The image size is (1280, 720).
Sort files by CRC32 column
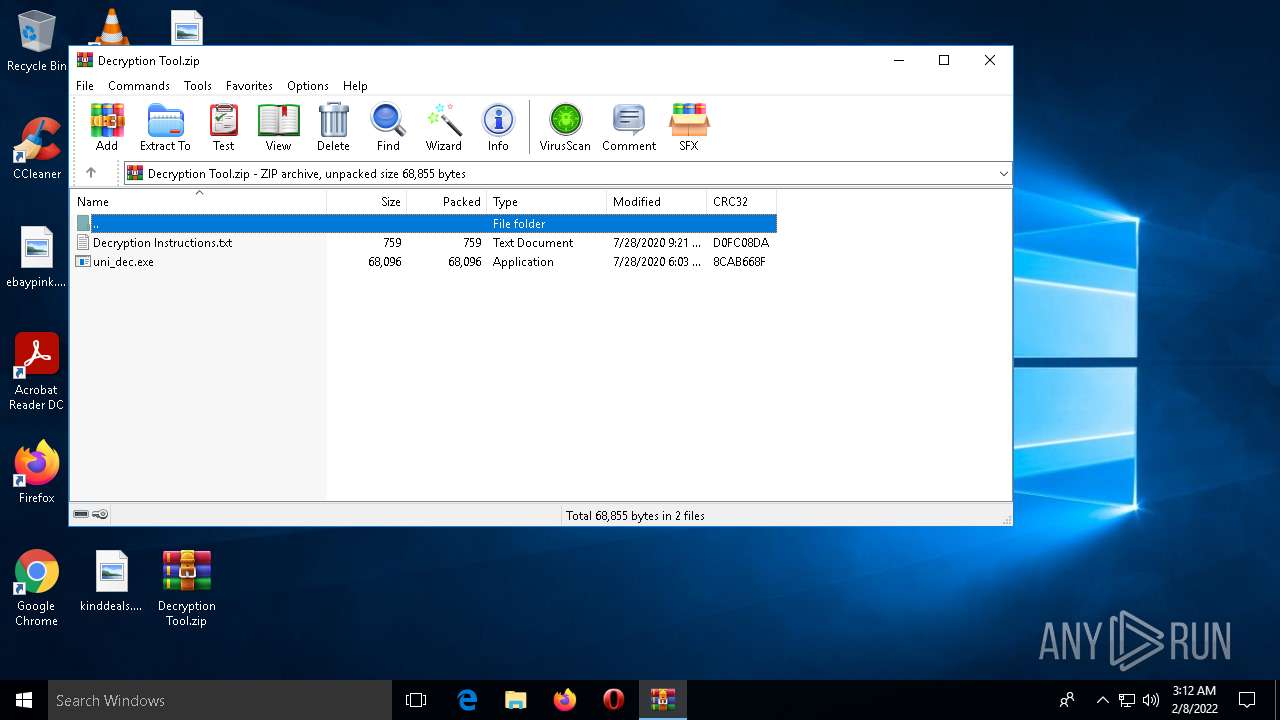click(741, 201)
